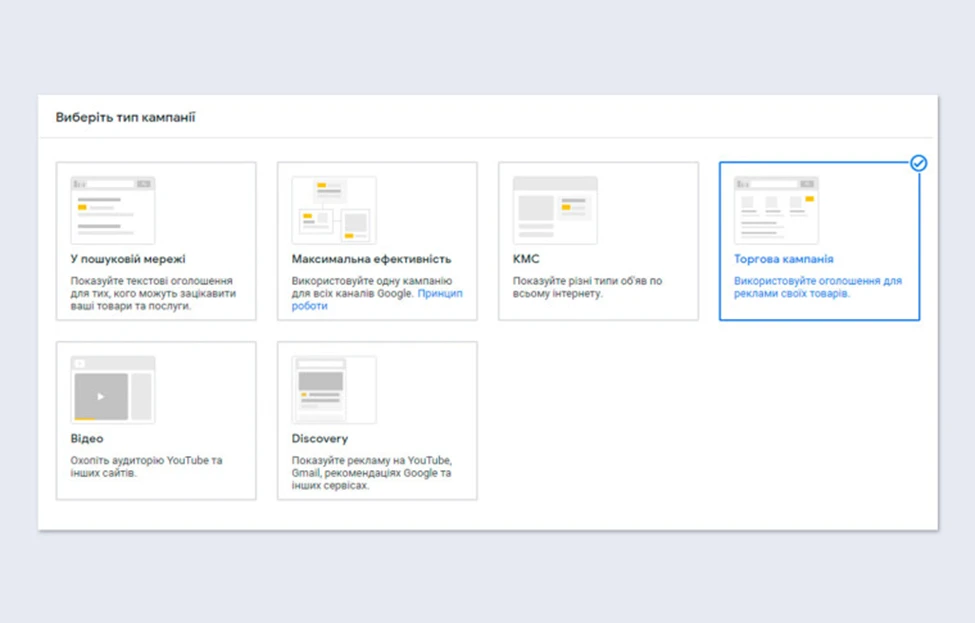Image resolution: width=975 pixels, height=623 pixels.
Task: Click the Discovery campaign illustration icon
Action: [x=334, y=389]
